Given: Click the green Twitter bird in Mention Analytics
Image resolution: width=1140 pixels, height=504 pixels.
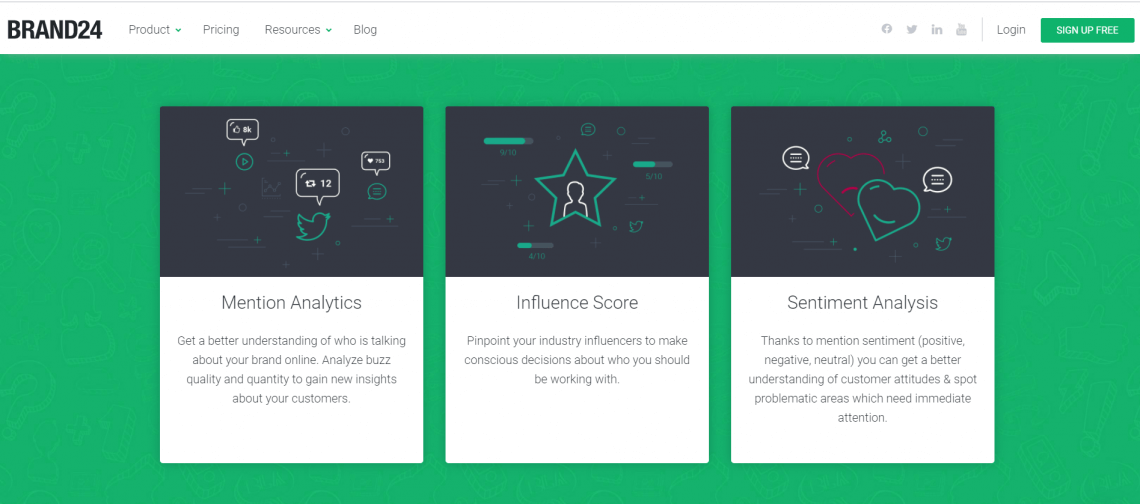Looking at the screenshot, I should [x=313, y=226].
